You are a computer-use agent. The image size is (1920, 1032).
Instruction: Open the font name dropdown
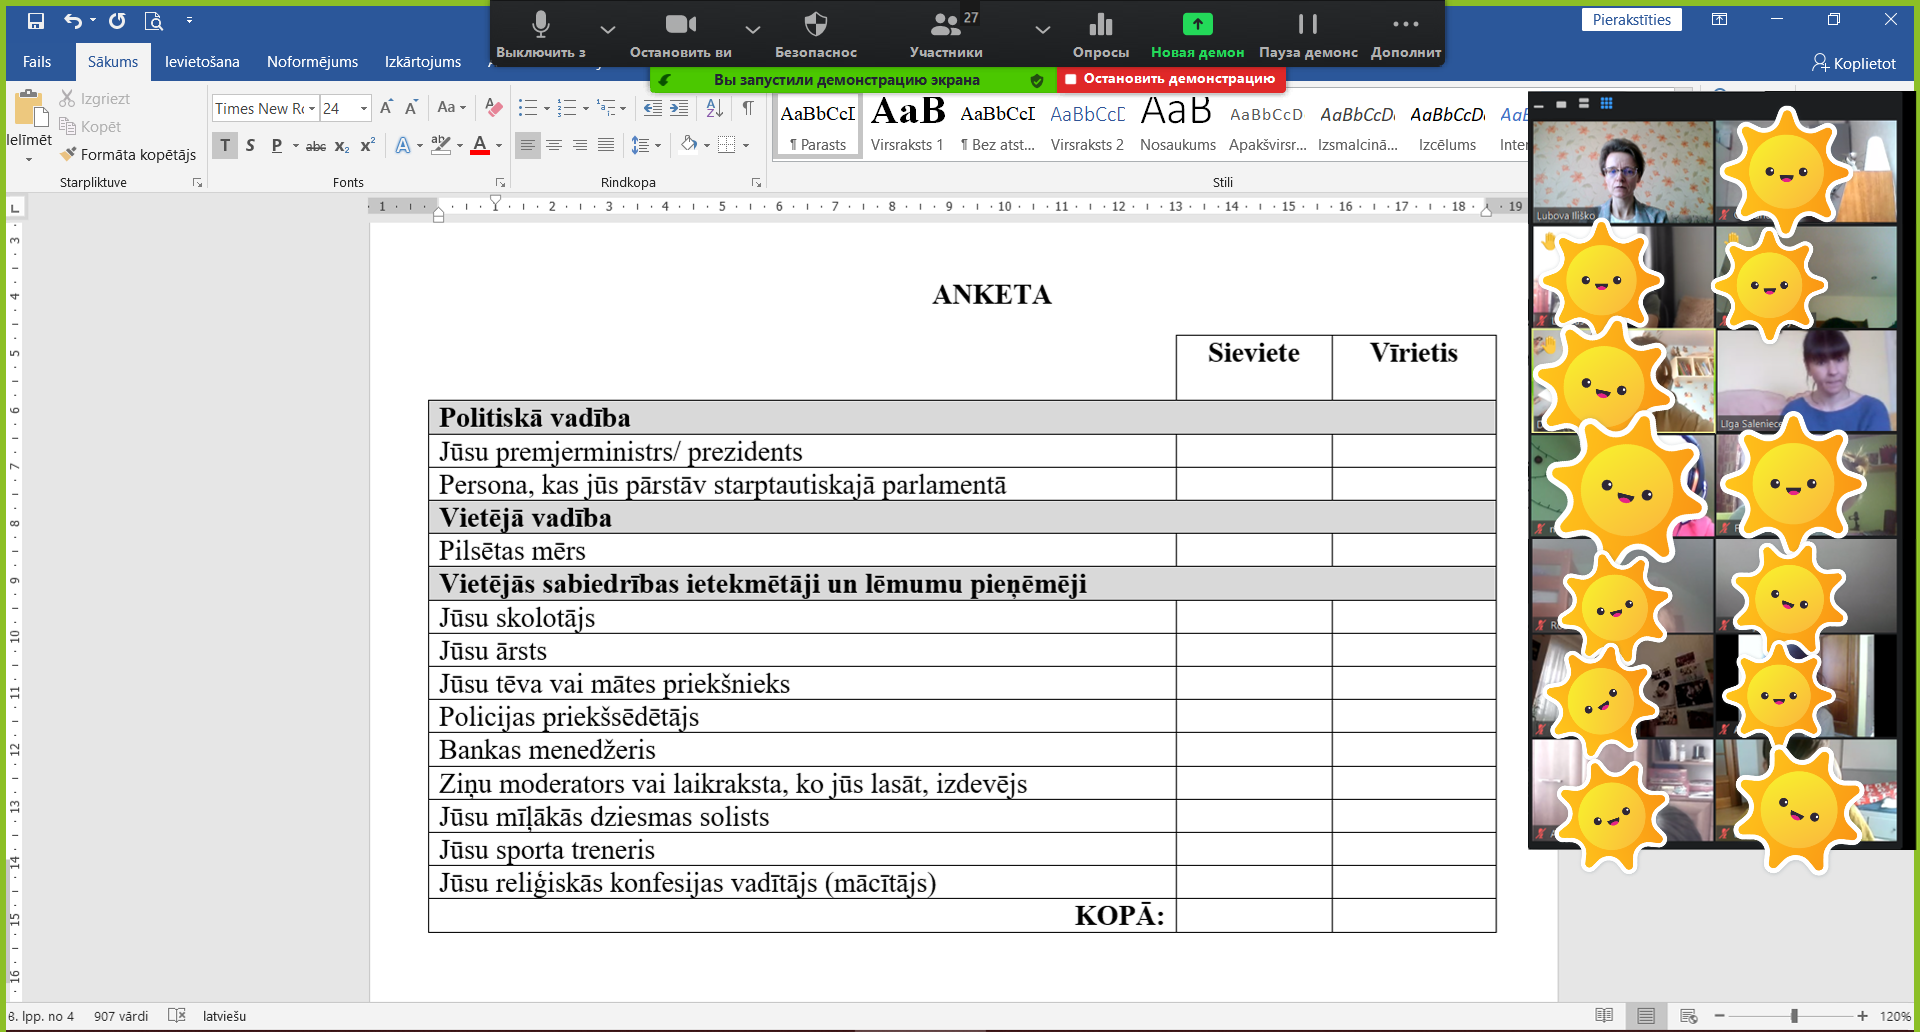312,108
